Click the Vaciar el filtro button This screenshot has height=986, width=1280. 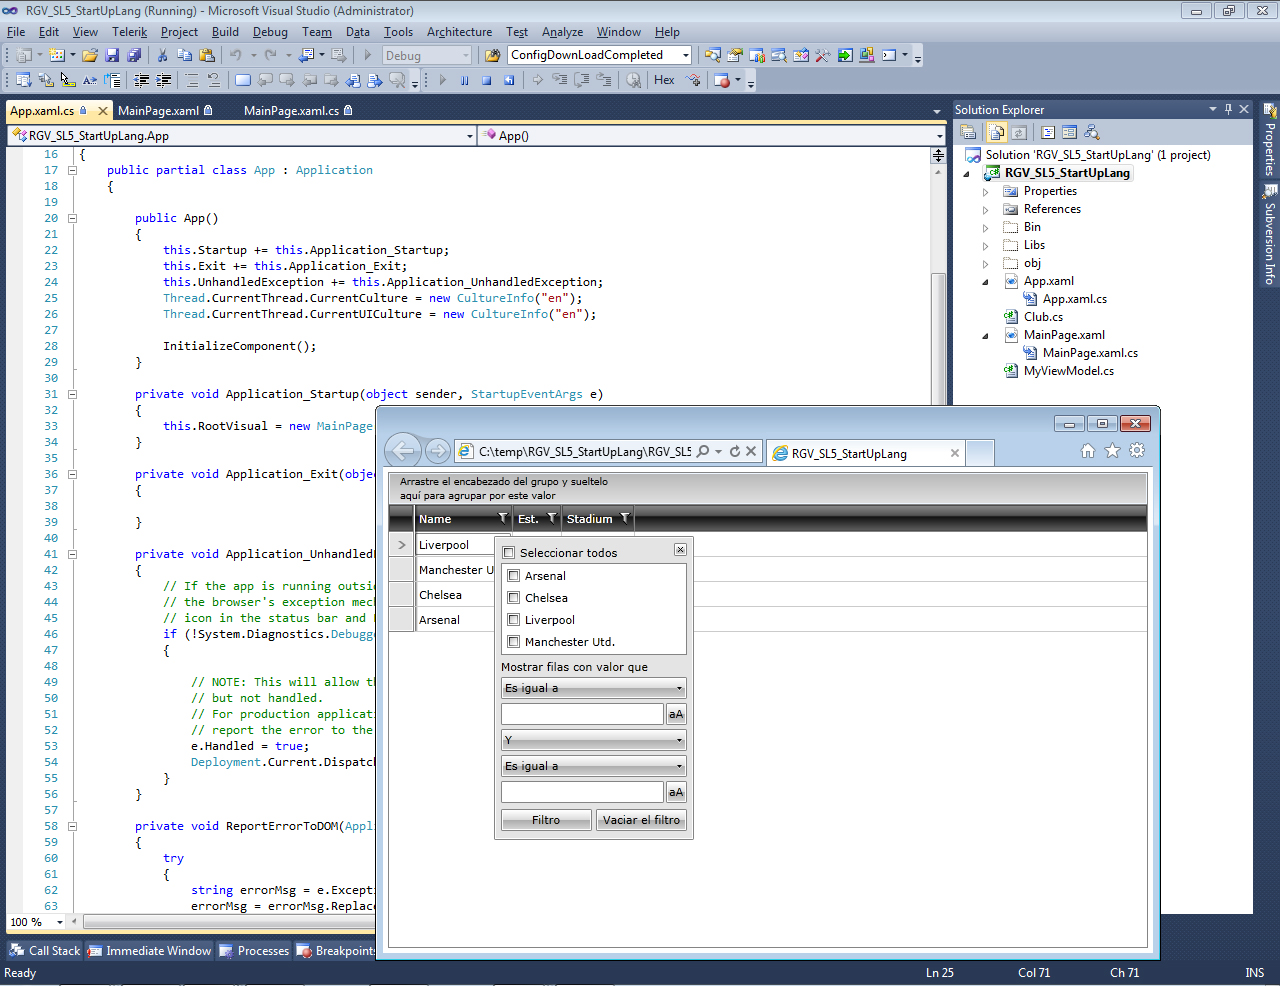(641, 820)
